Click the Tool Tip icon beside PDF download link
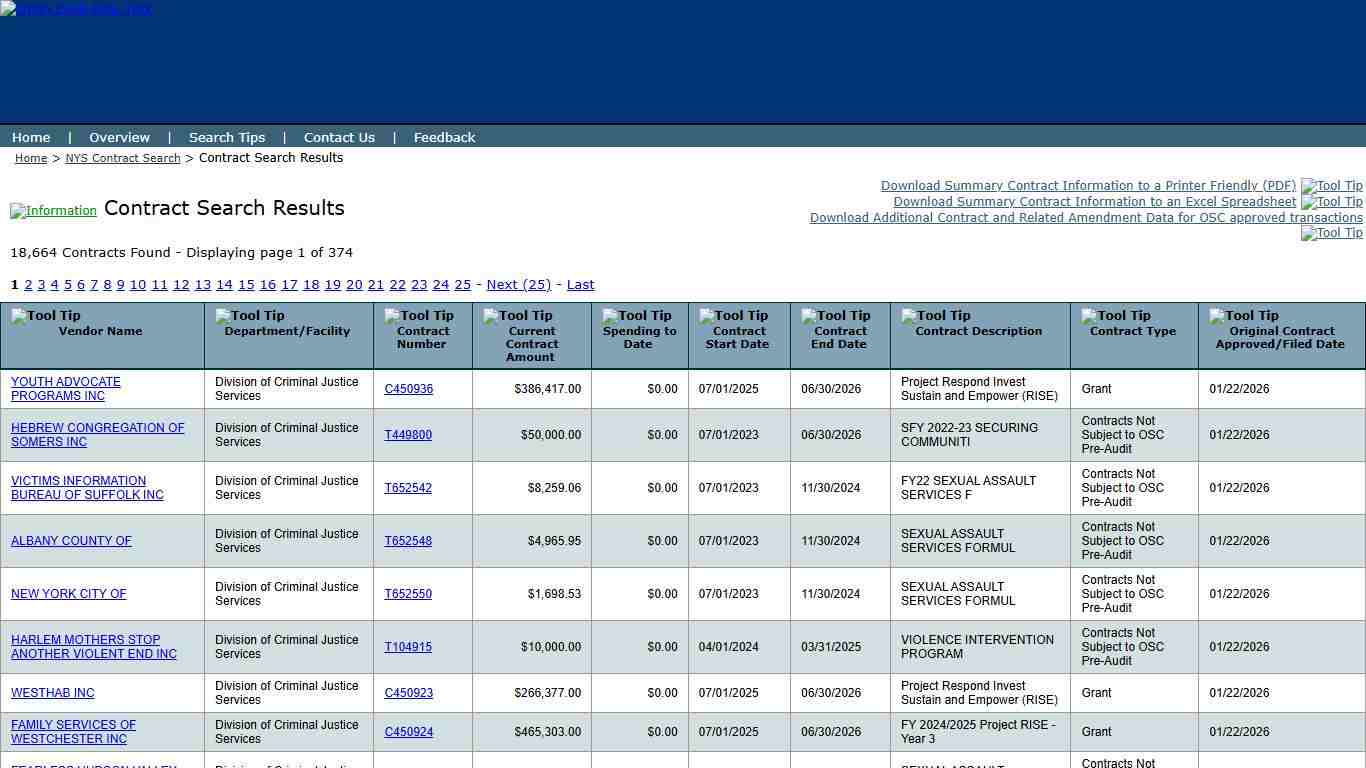This screenshot has width=1366, height=768. pyautogui.click(x=1331, y=186)
